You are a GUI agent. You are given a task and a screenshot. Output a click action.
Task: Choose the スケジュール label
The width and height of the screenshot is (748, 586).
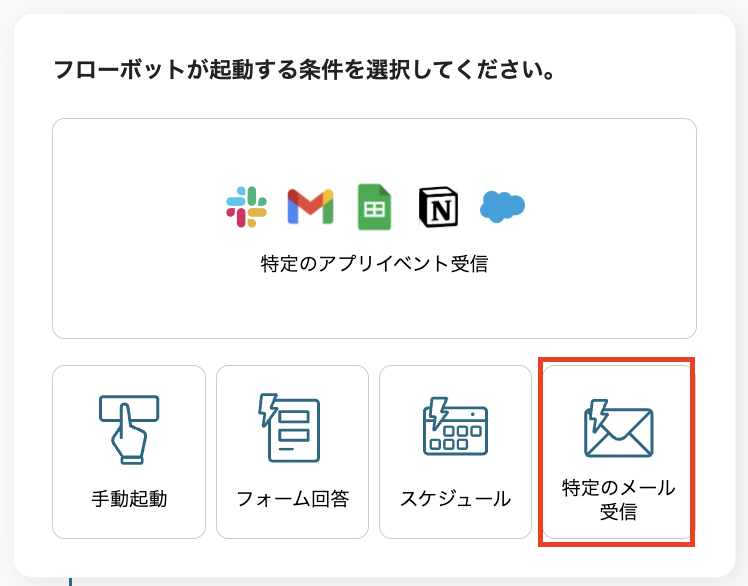coord(455,499)
